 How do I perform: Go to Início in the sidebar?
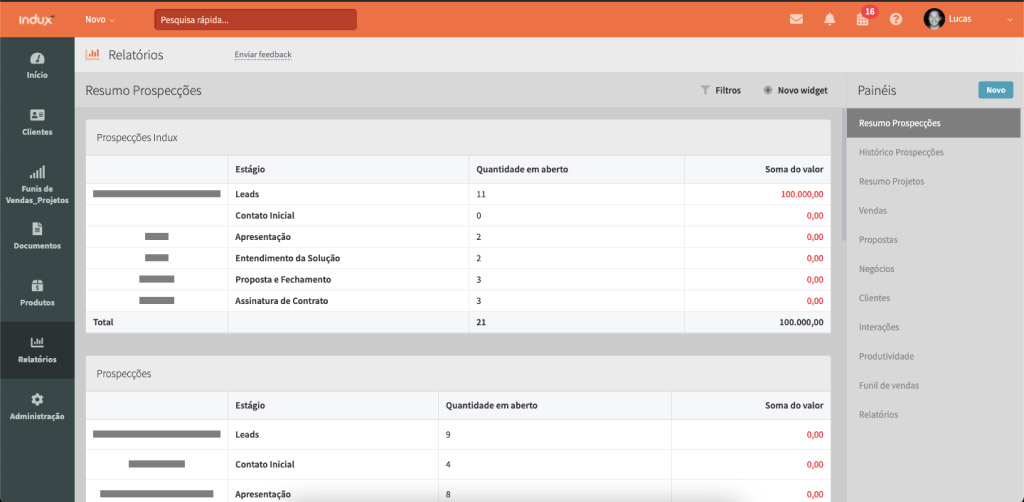pyautogui.click(x=37, y=65)
